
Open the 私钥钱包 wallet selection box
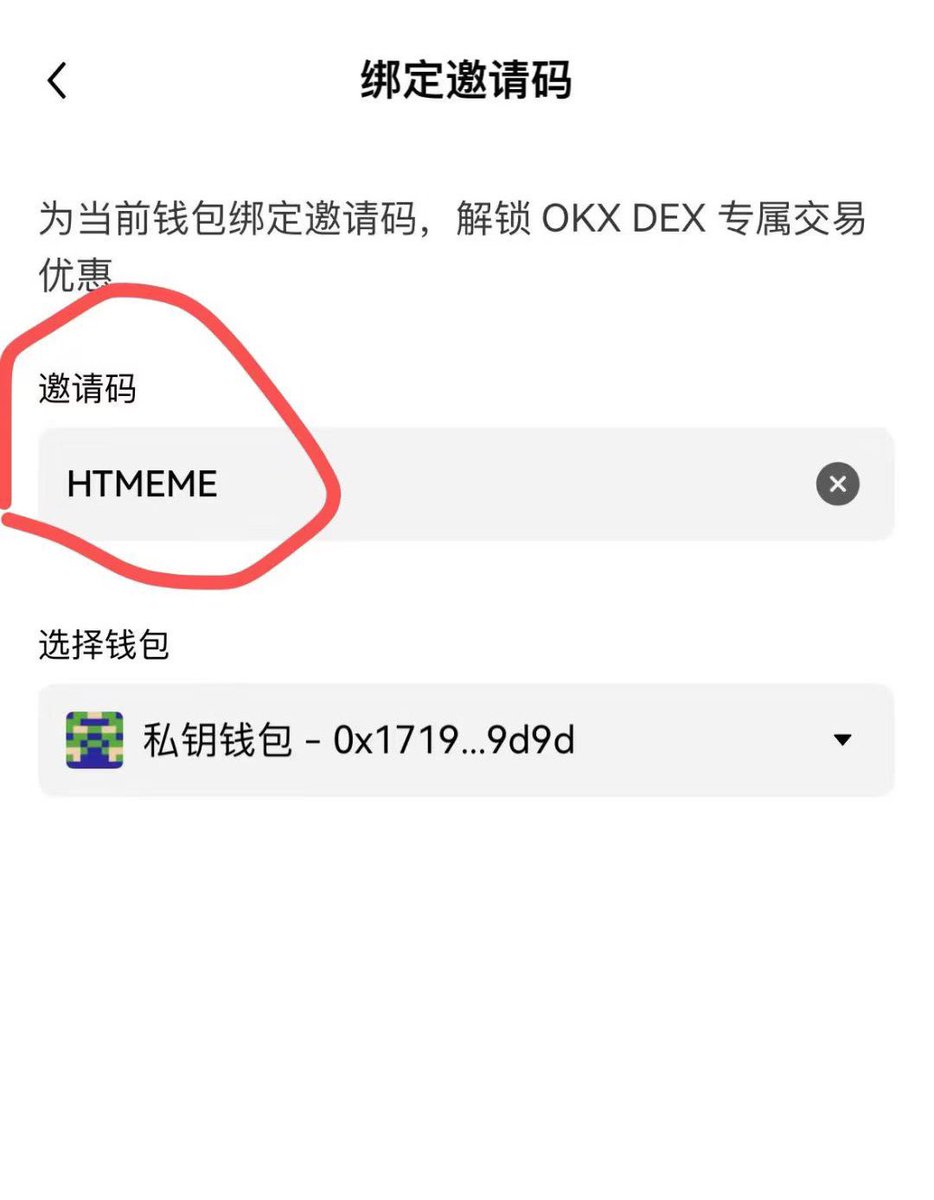click(466, 740)
